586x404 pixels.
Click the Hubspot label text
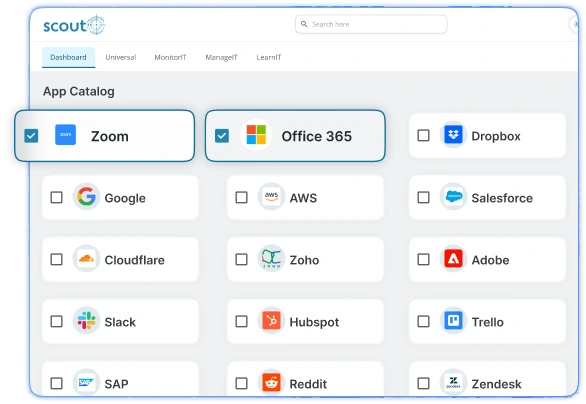pos(314,322)
